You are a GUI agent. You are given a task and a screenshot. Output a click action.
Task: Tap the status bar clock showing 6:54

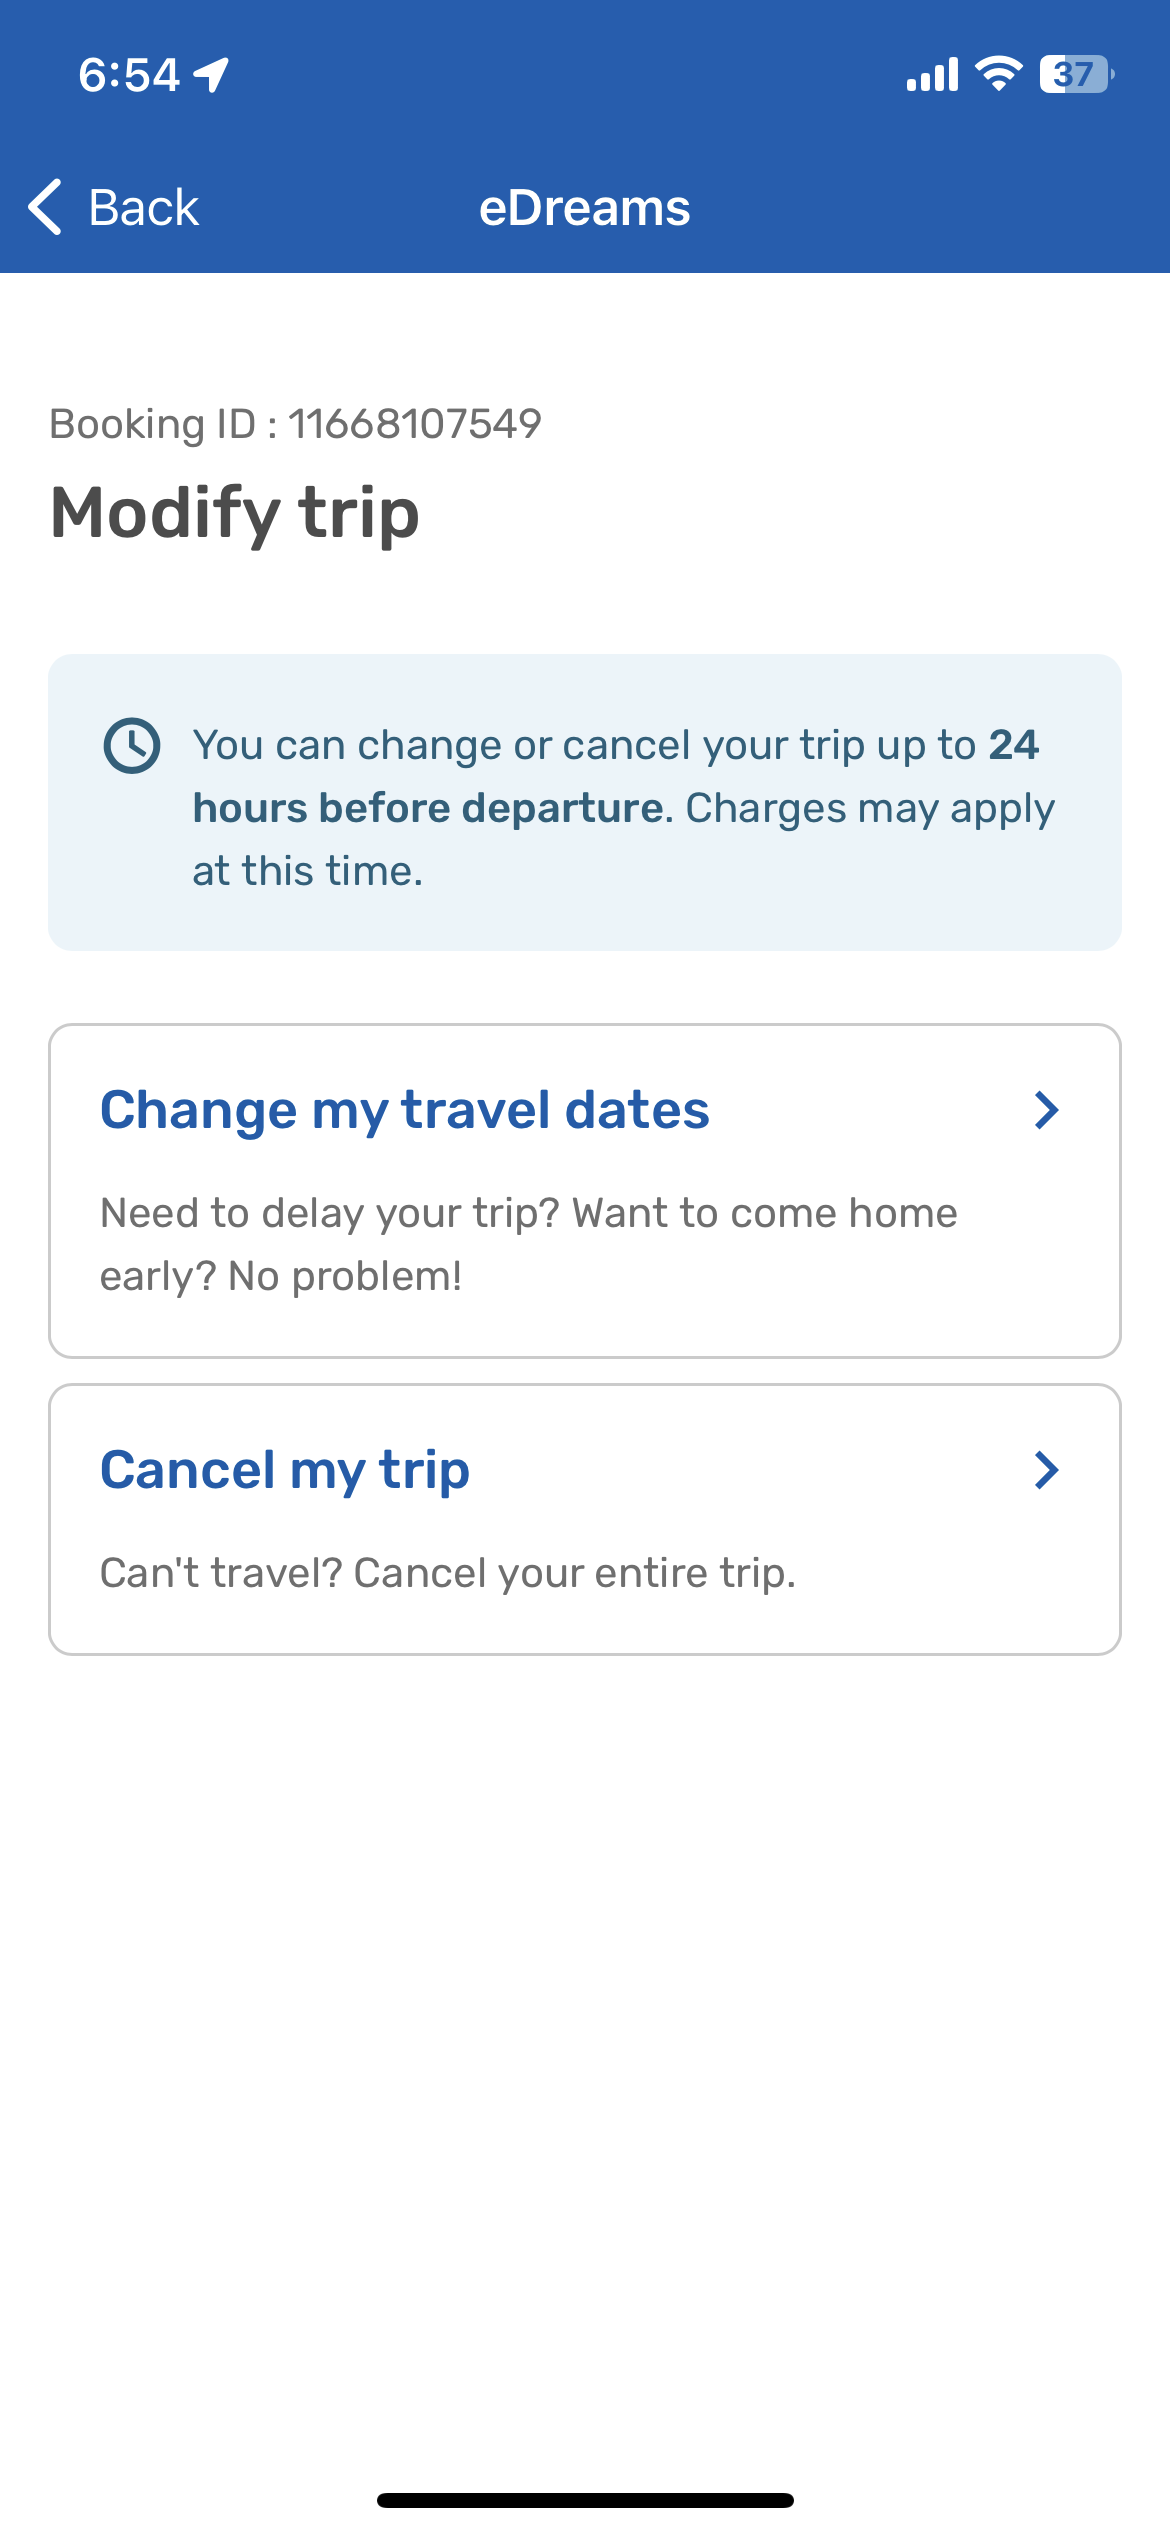(129, 75)
